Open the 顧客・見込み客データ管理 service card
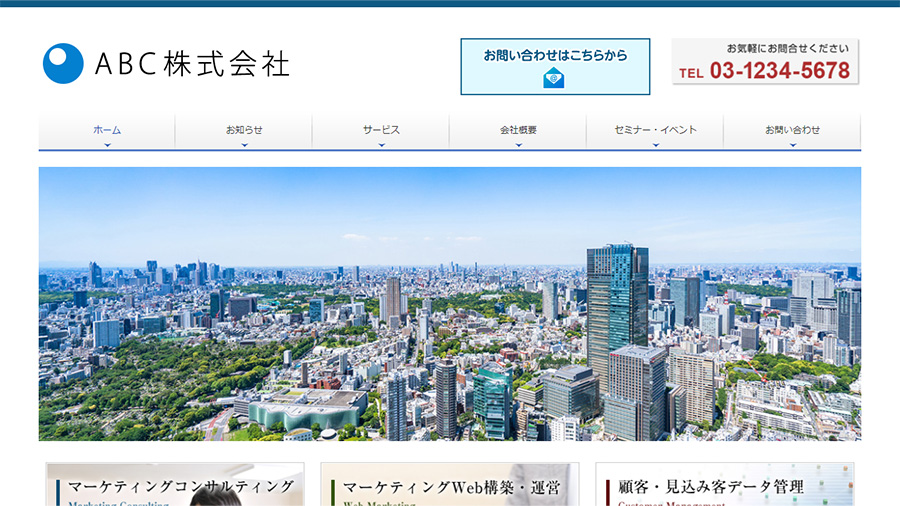The width and height of the screenshot is (900, 506). tap(725, 484)
